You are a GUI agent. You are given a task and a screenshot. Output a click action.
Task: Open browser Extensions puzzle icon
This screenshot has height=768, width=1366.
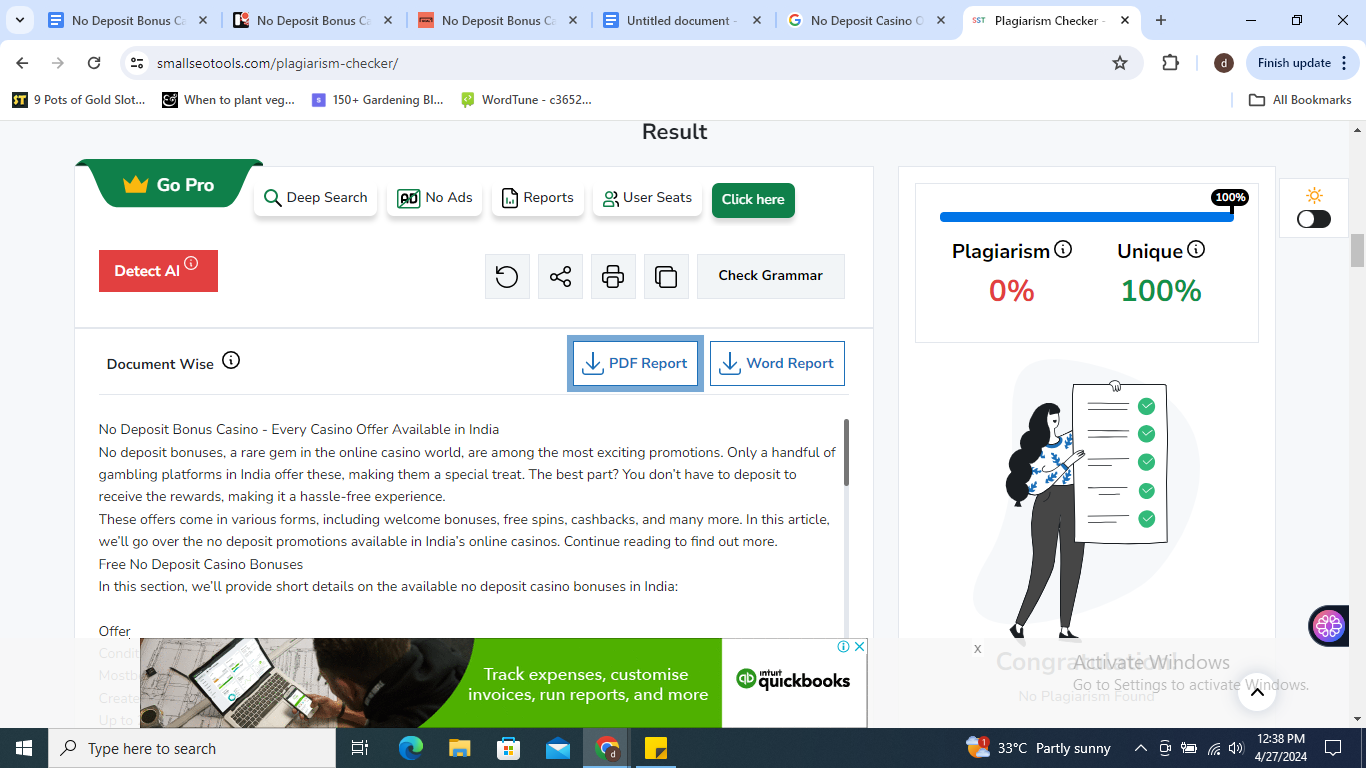1170,63
